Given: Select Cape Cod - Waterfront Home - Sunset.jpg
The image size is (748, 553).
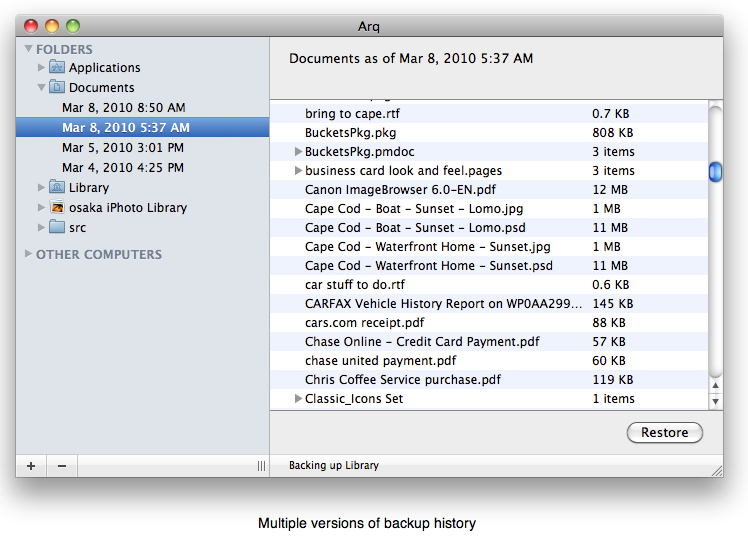Looking at the screenshot, I should [x=427, y=247].
